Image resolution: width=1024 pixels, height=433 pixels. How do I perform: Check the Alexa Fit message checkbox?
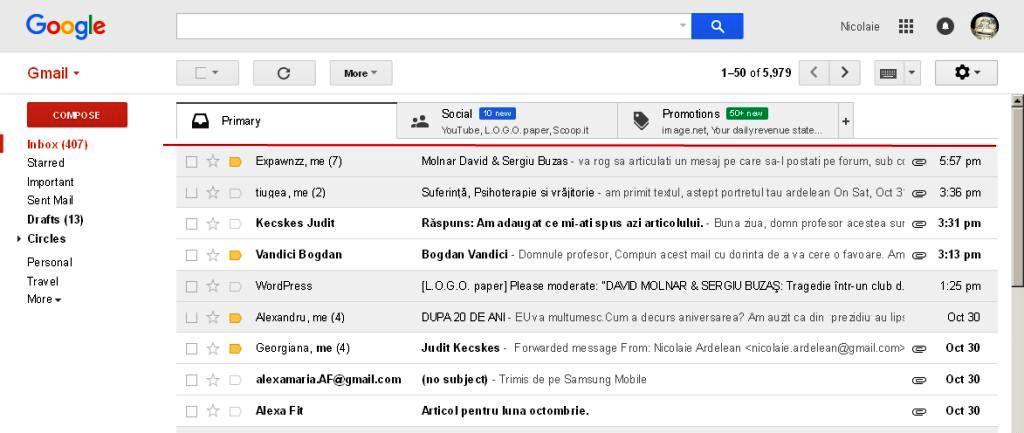192,411
